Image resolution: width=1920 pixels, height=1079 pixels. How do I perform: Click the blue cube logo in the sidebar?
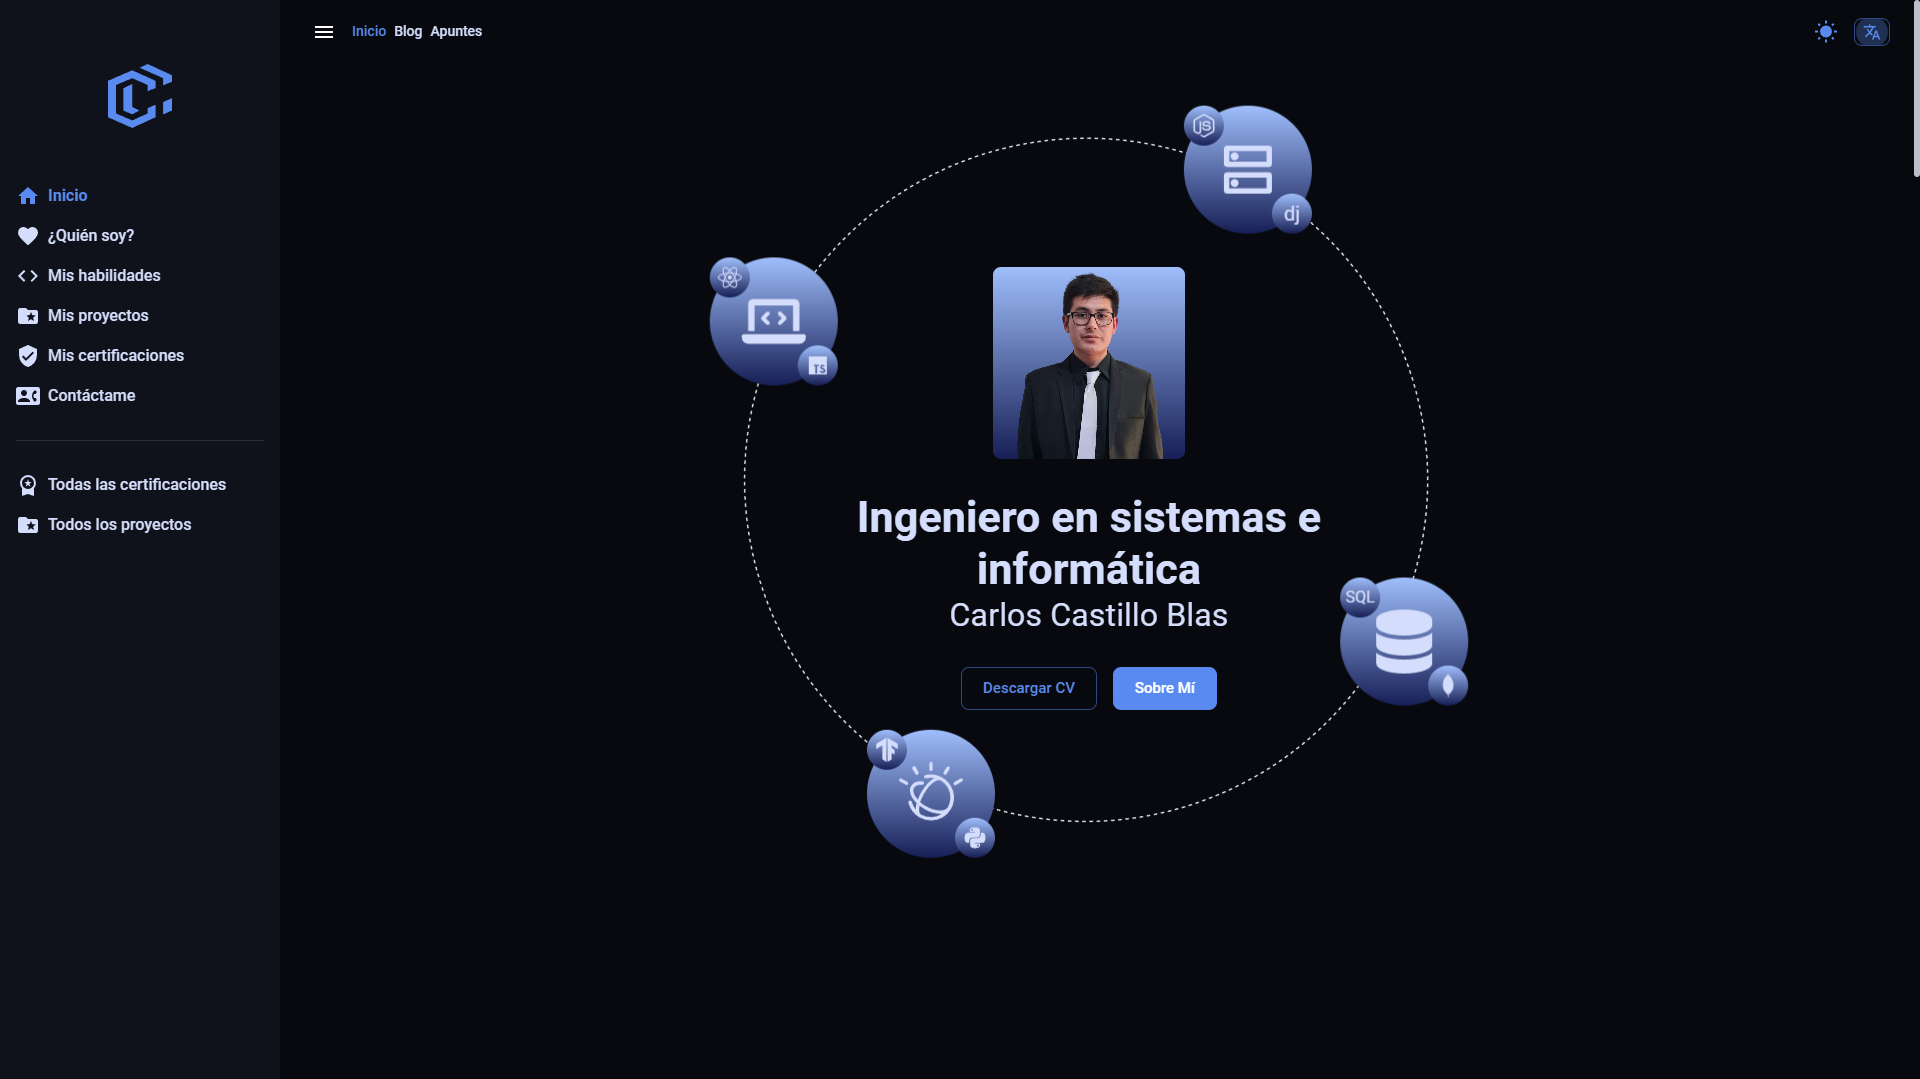click(x=140, y=96)
